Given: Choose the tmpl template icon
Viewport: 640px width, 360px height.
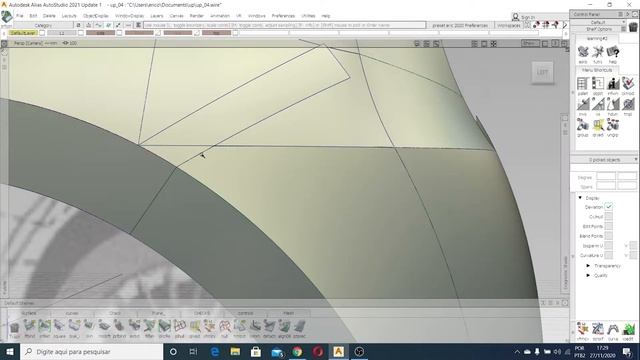Looking at the screenshot, I should (x=628, y=107).
